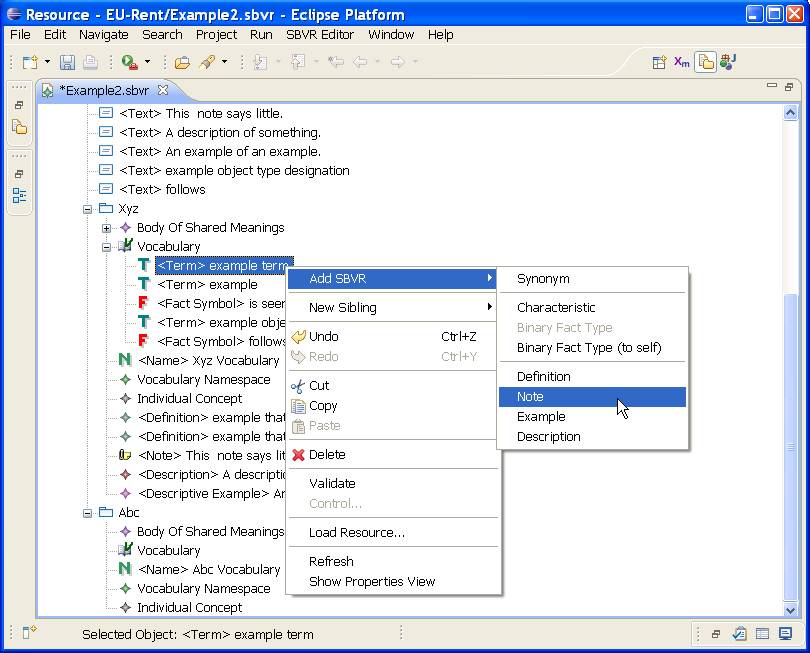Click the Java perspective icon
Image resolution: width=810 pixels, height=653 pixels.
point(728,62)
